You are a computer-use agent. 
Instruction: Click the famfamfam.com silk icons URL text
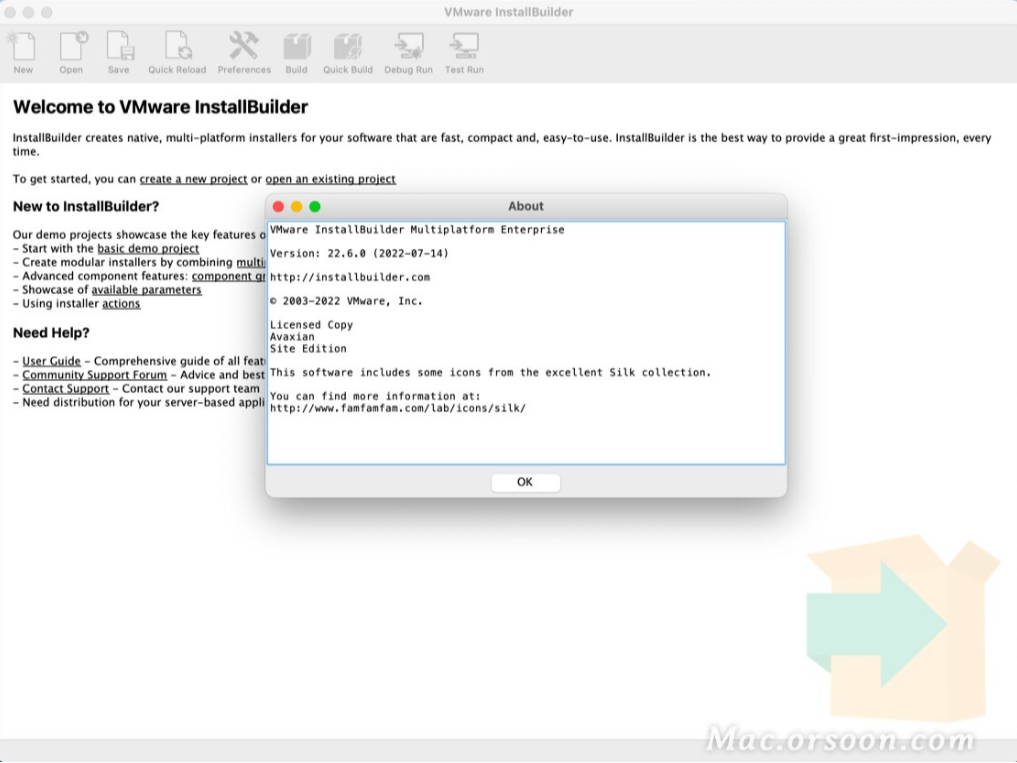coord(398,409)
